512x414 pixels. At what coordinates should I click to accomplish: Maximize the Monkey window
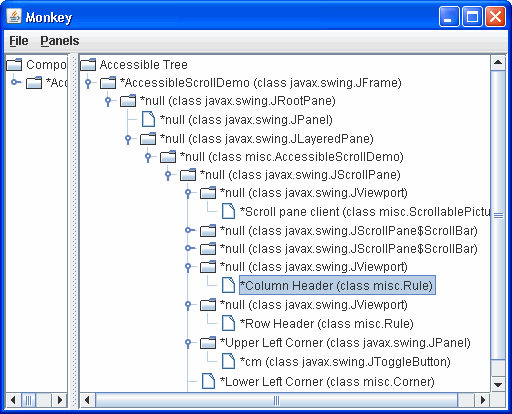point(472,17)
